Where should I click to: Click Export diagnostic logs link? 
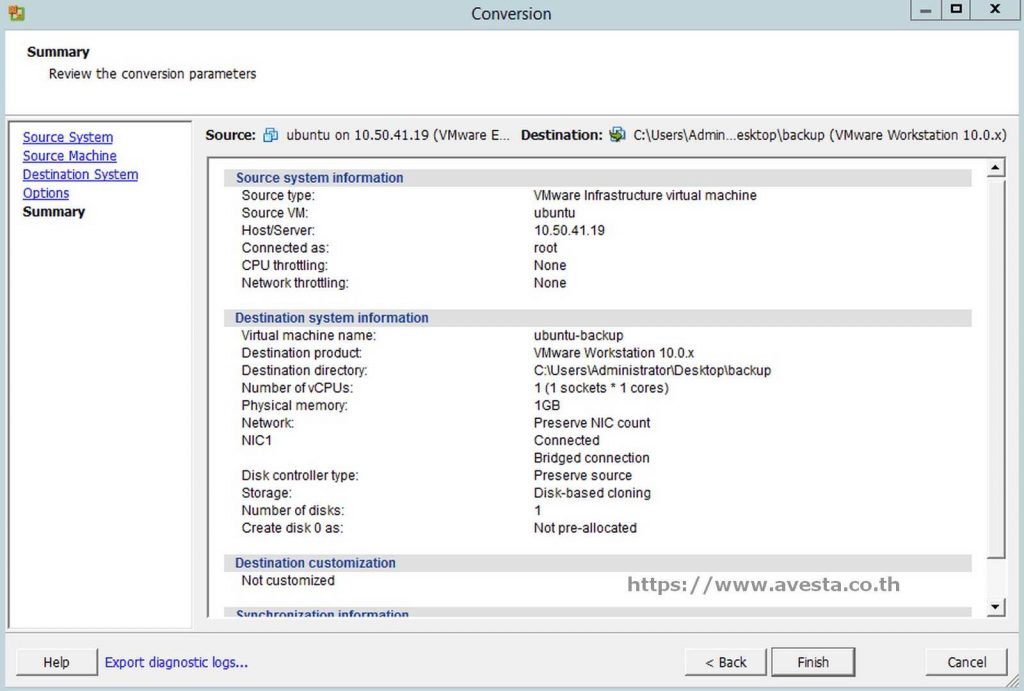pyautogui.click(x=176, y=662)
